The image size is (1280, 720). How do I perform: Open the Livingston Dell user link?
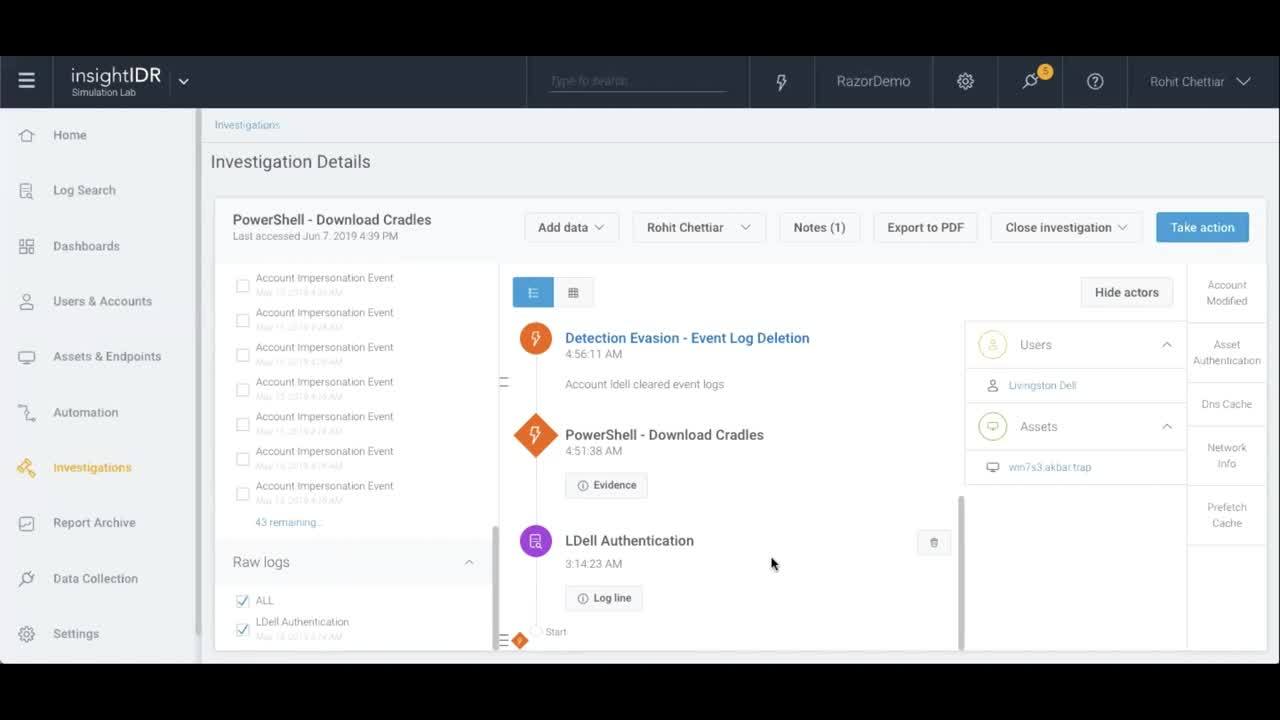pyautogui.click(x=1042, y=385)
